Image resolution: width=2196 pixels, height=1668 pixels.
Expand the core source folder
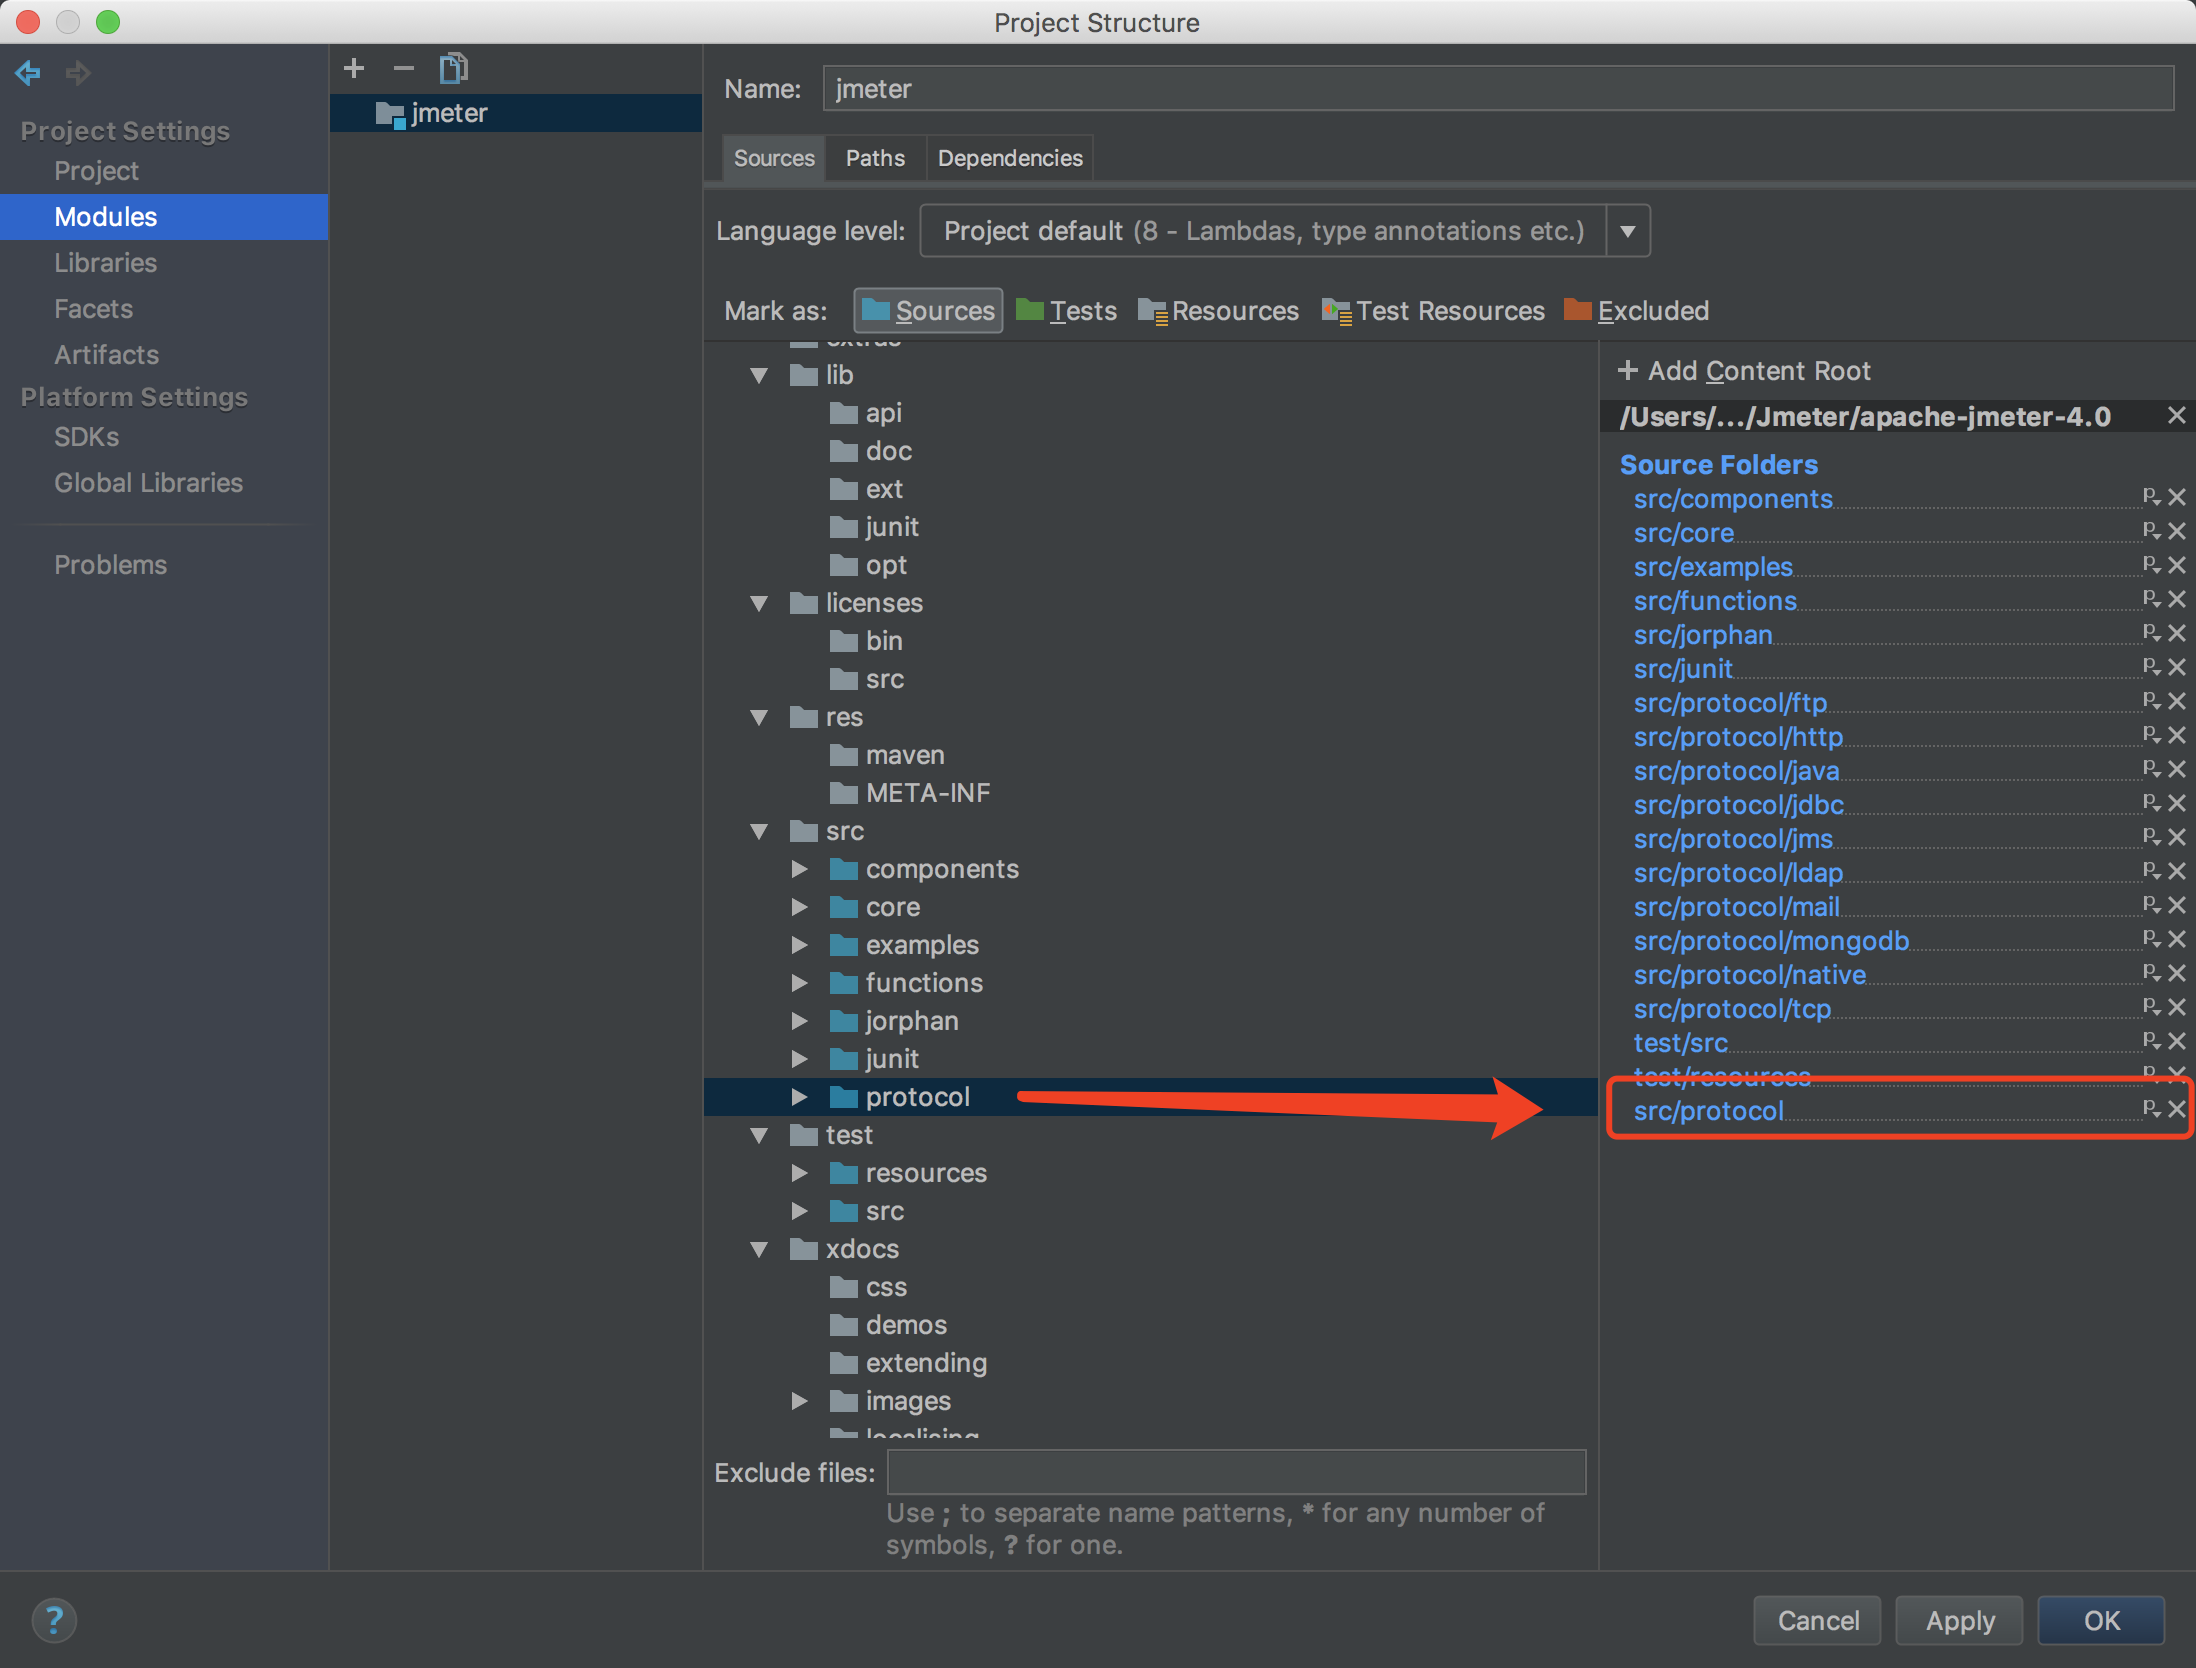click(799, 907)
